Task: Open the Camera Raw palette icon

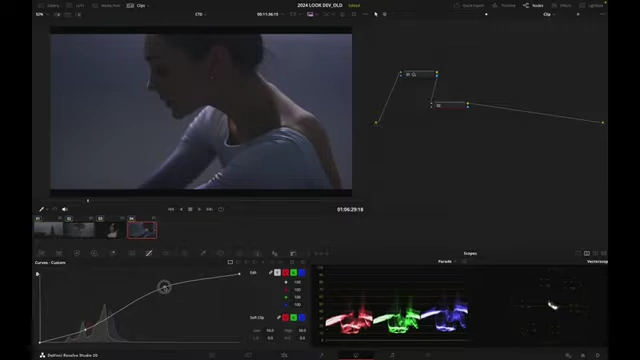Action: (x=41, y=253)
